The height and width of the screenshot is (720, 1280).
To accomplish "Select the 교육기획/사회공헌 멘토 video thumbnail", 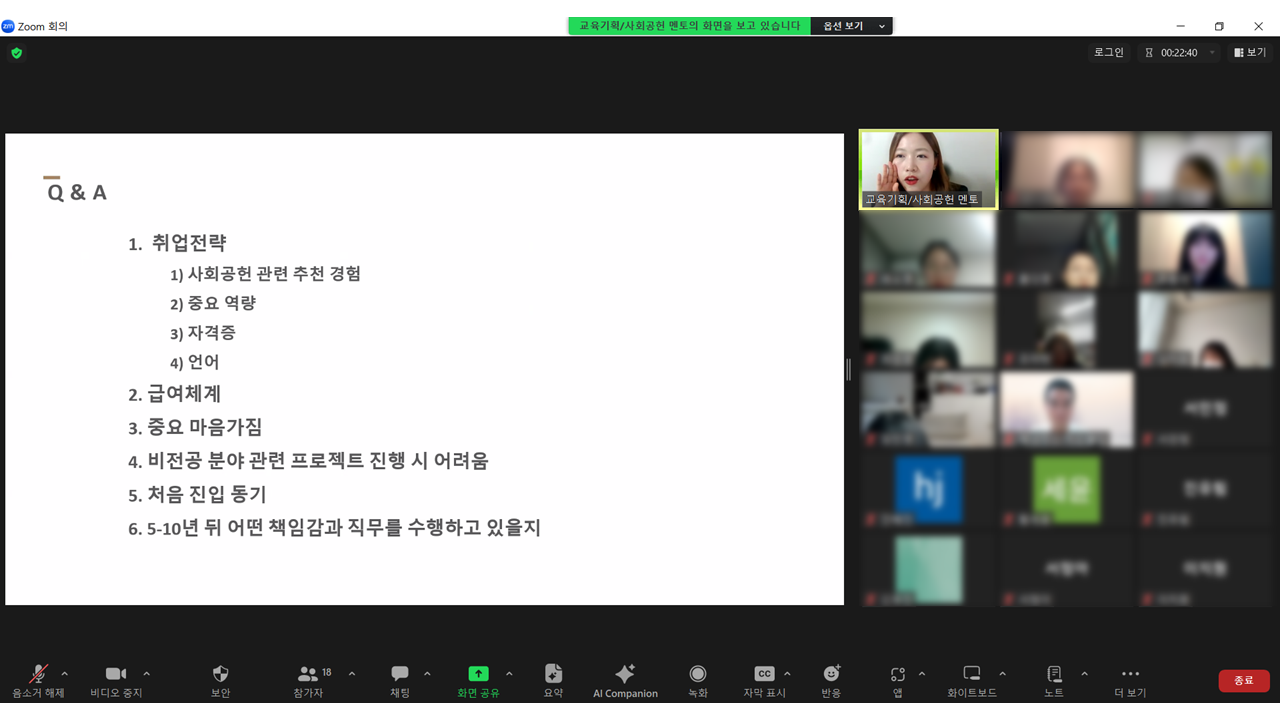I will click(x=928, y=168).
